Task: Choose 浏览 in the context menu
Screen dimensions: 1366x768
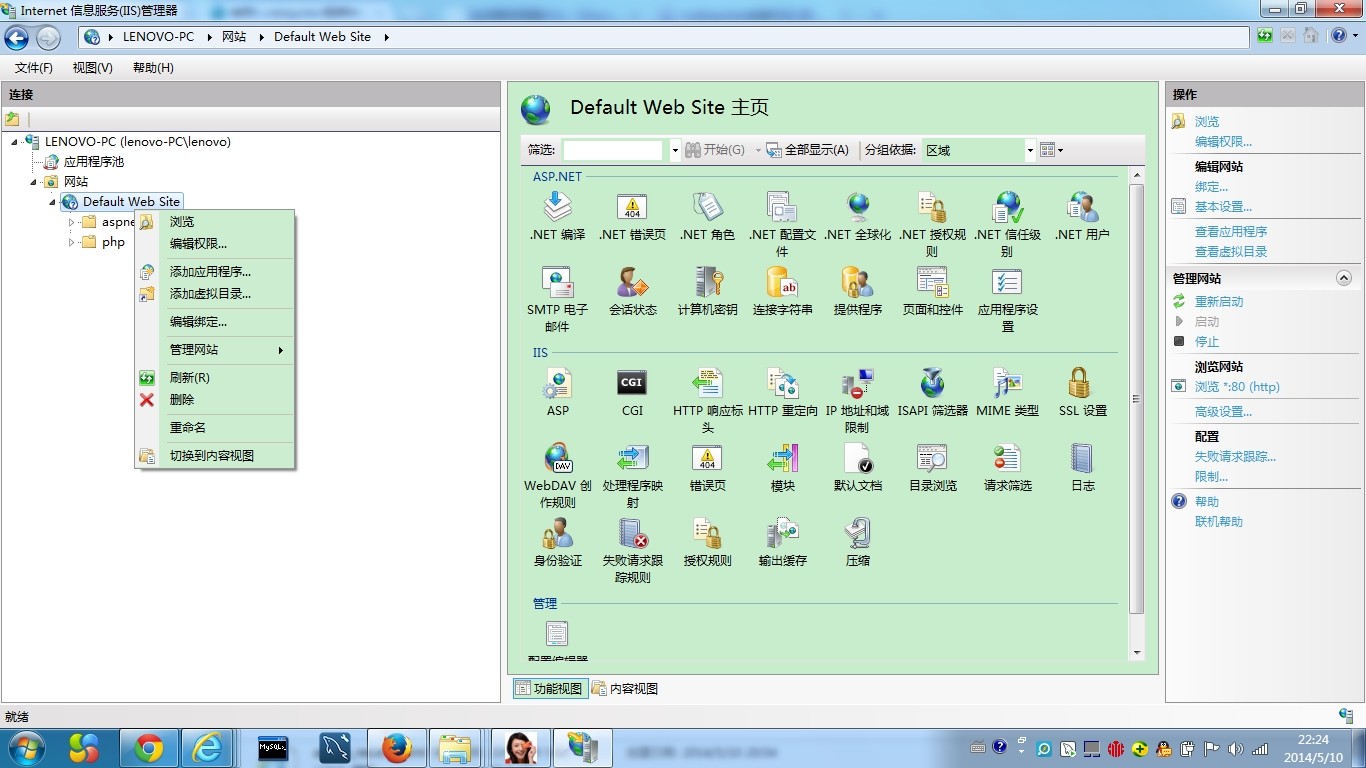Action: click(x=214, y=222)
